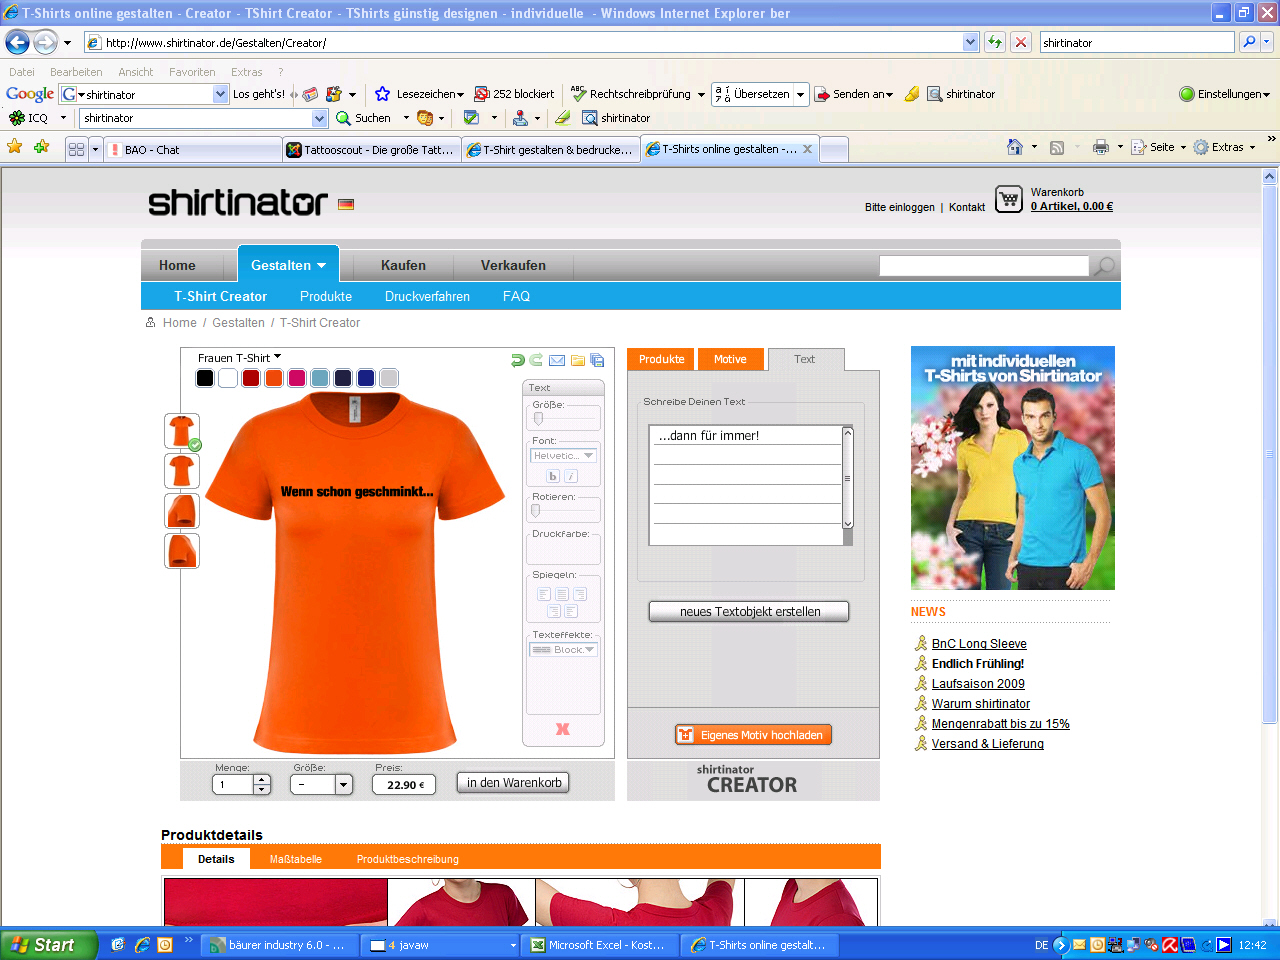Print the page using printer icon
Screen dimensions: 1280x960
point(1101,147)
